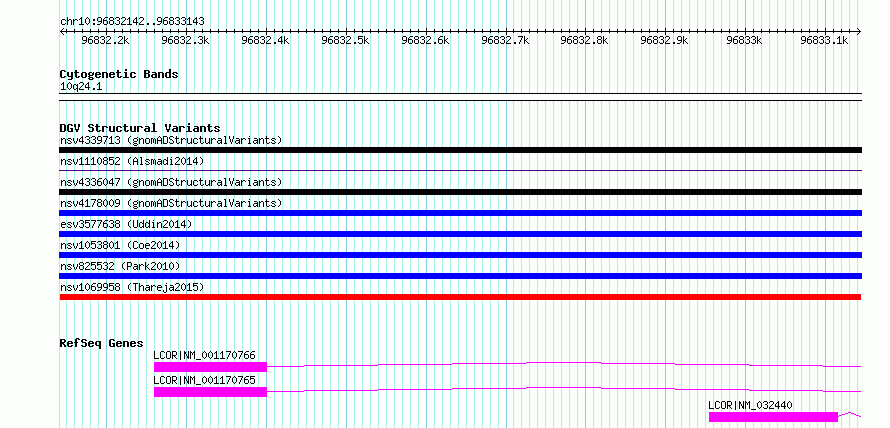Click the RefSeq Genes track title
The width and height of the screenshot is (890, 428).
[102, 343]
